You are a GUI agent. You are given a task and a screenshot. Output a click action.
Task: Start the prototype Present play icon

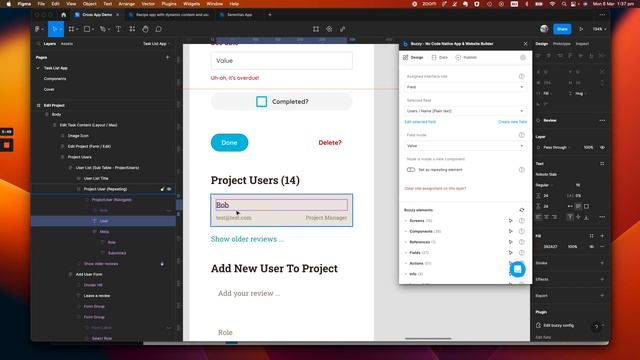581,29
